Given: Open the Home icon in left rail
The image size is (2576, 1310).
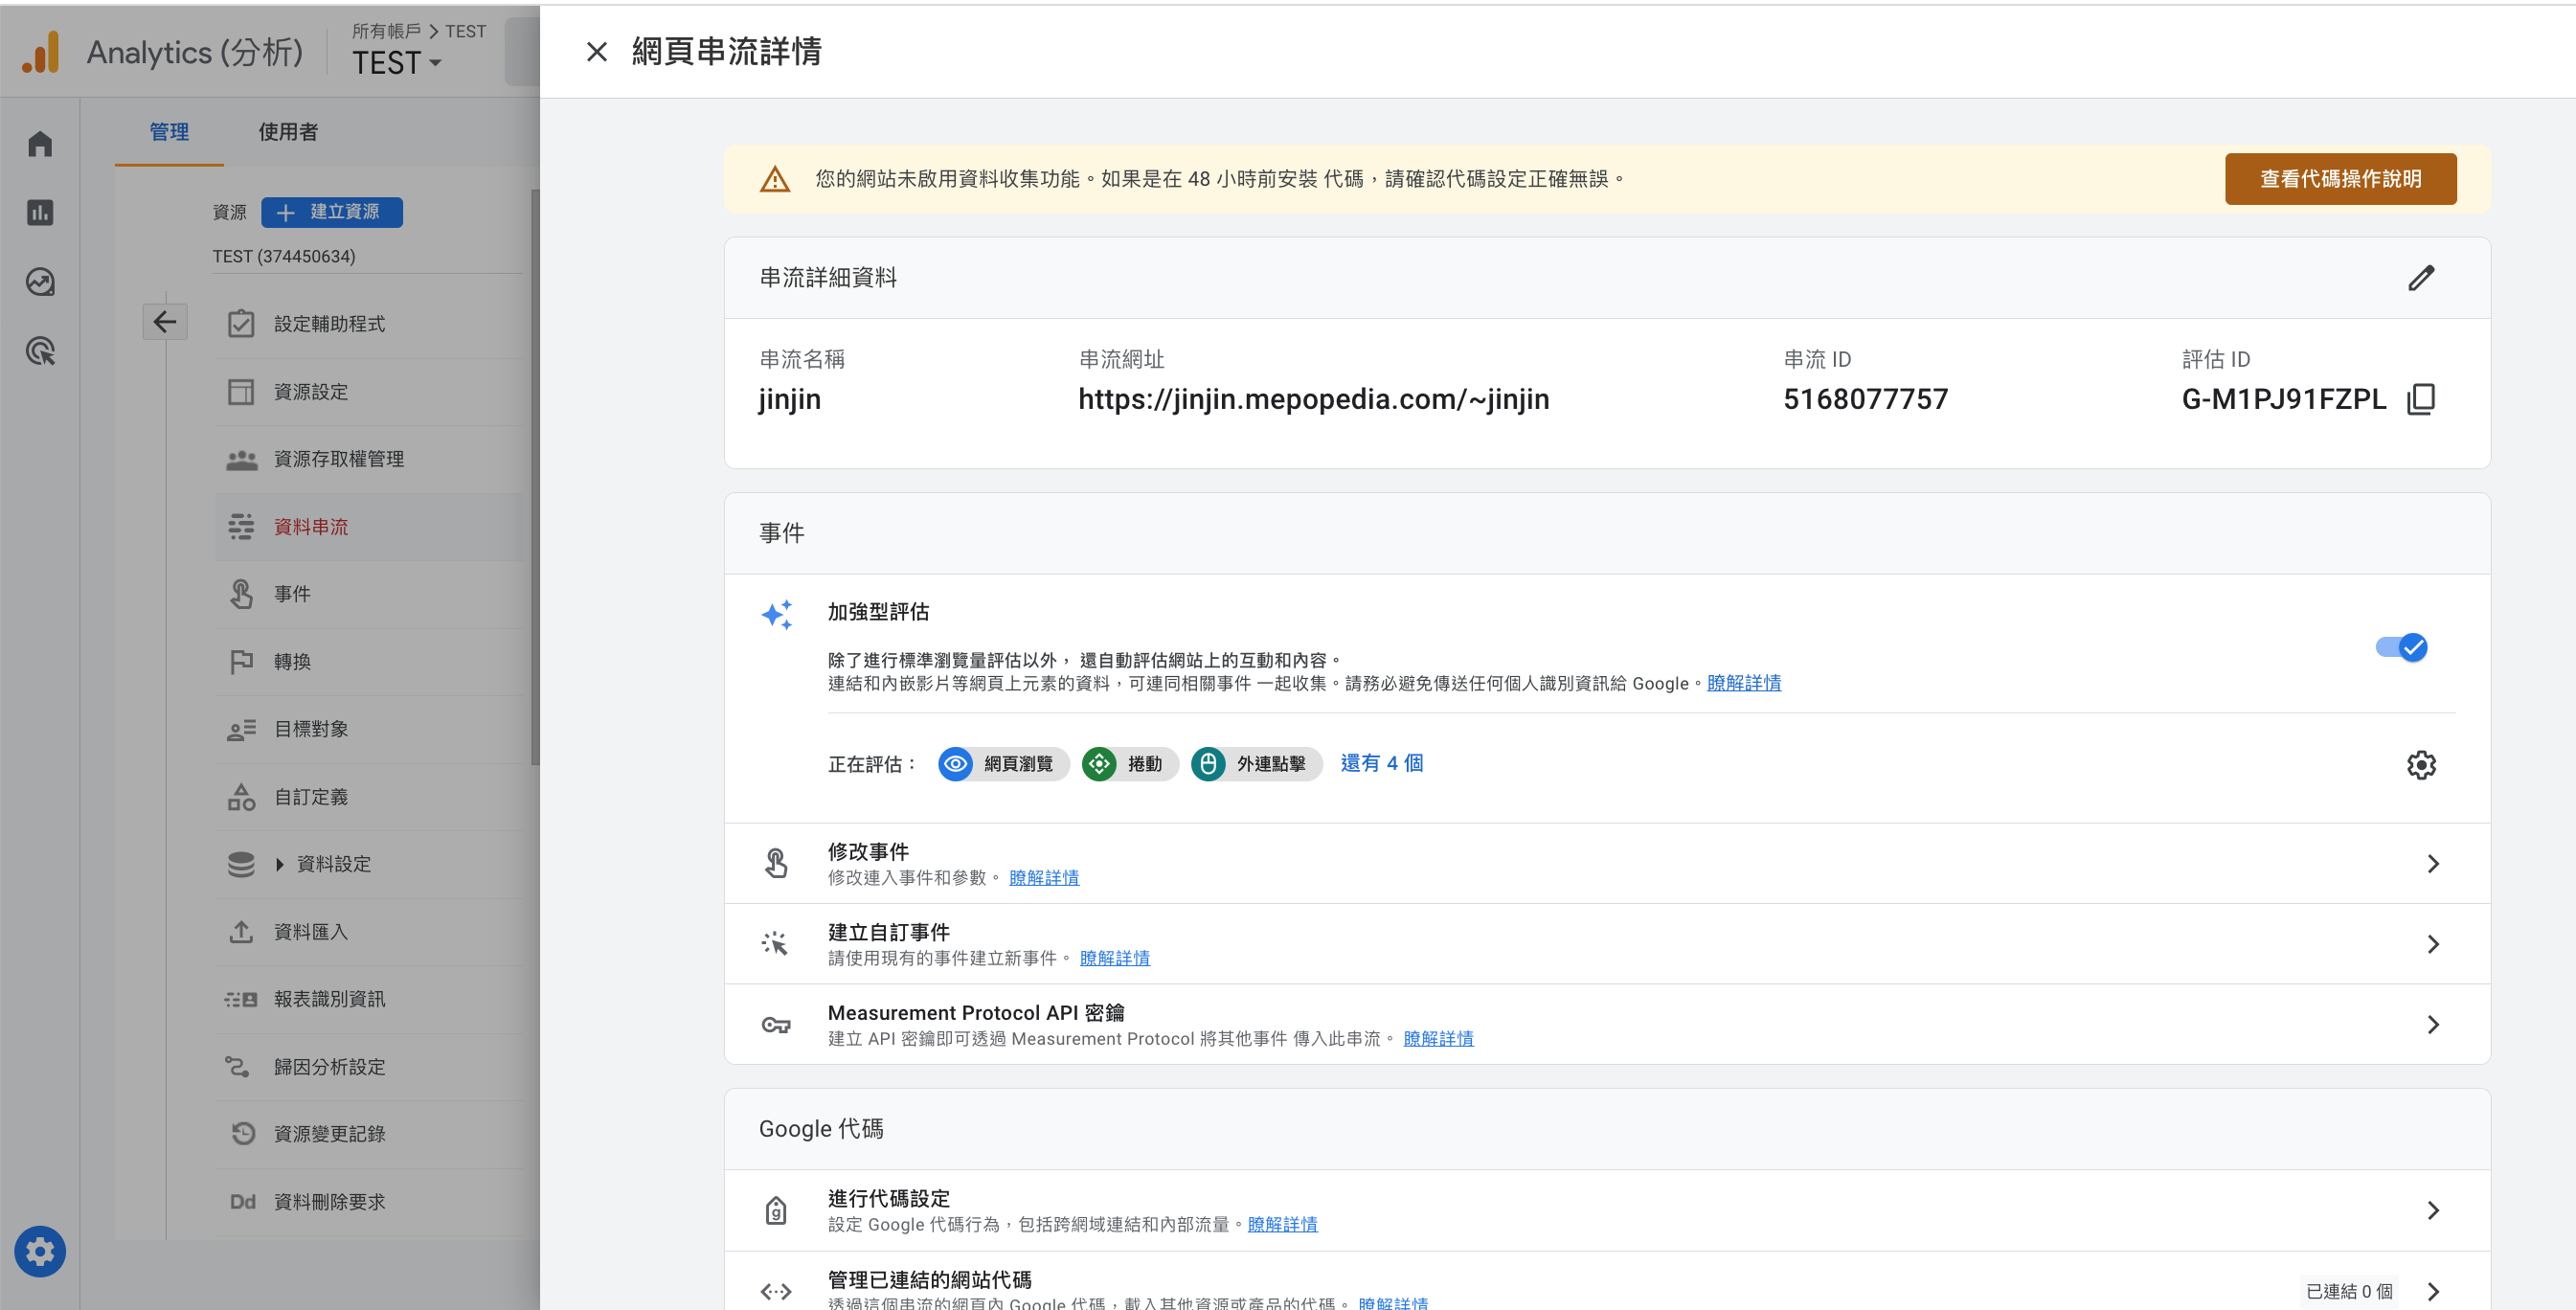Looking at the screenshot, I should pos(40,145).
